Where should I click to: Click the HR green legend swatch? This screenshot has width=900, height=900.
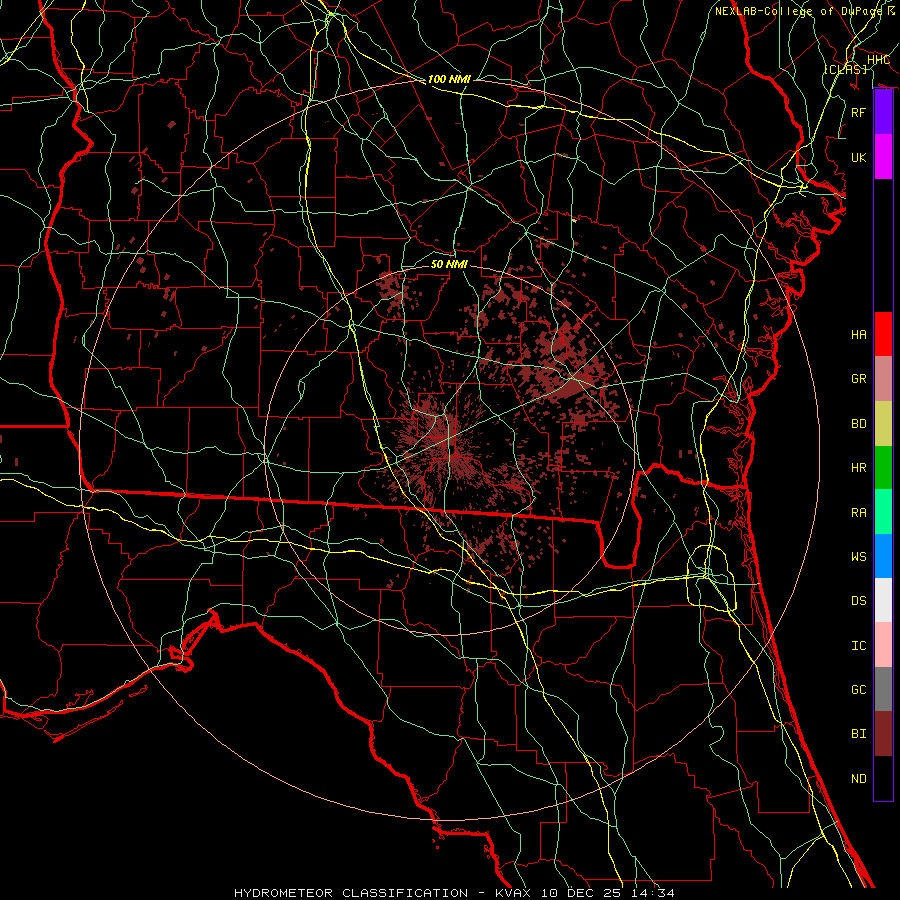tap(883, 468)
